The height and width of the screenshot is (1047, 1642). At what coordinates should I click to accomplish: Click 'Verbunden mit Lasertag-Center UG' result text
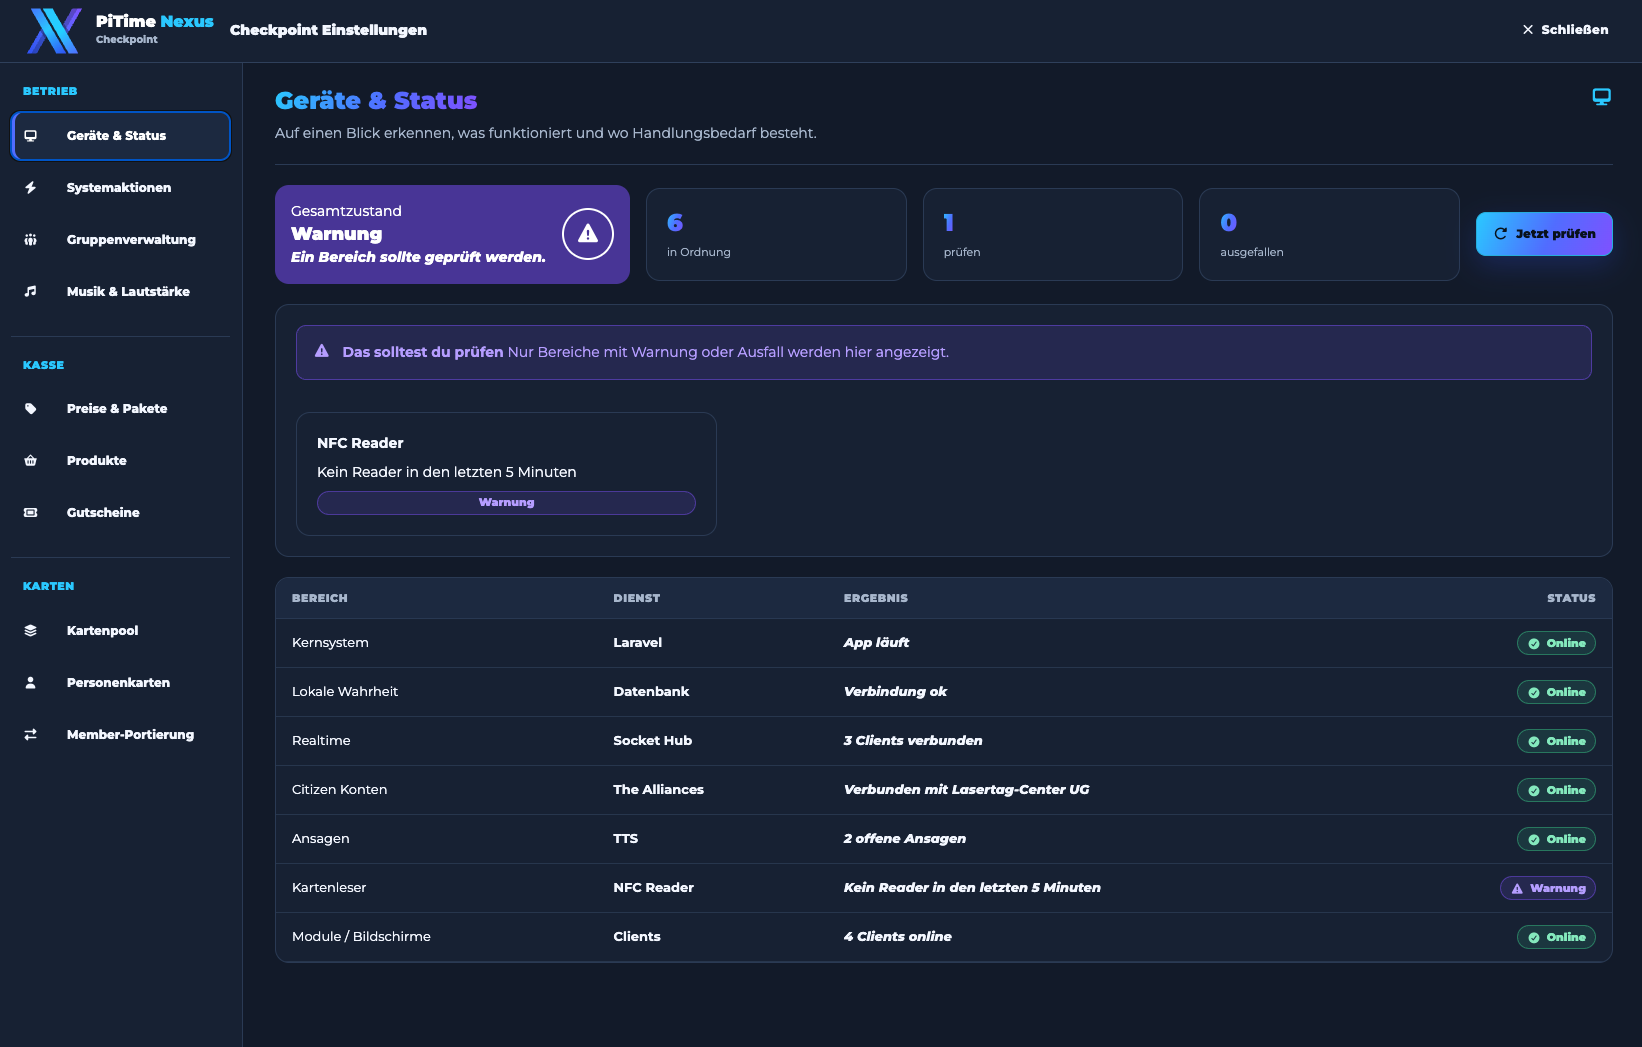966,790
